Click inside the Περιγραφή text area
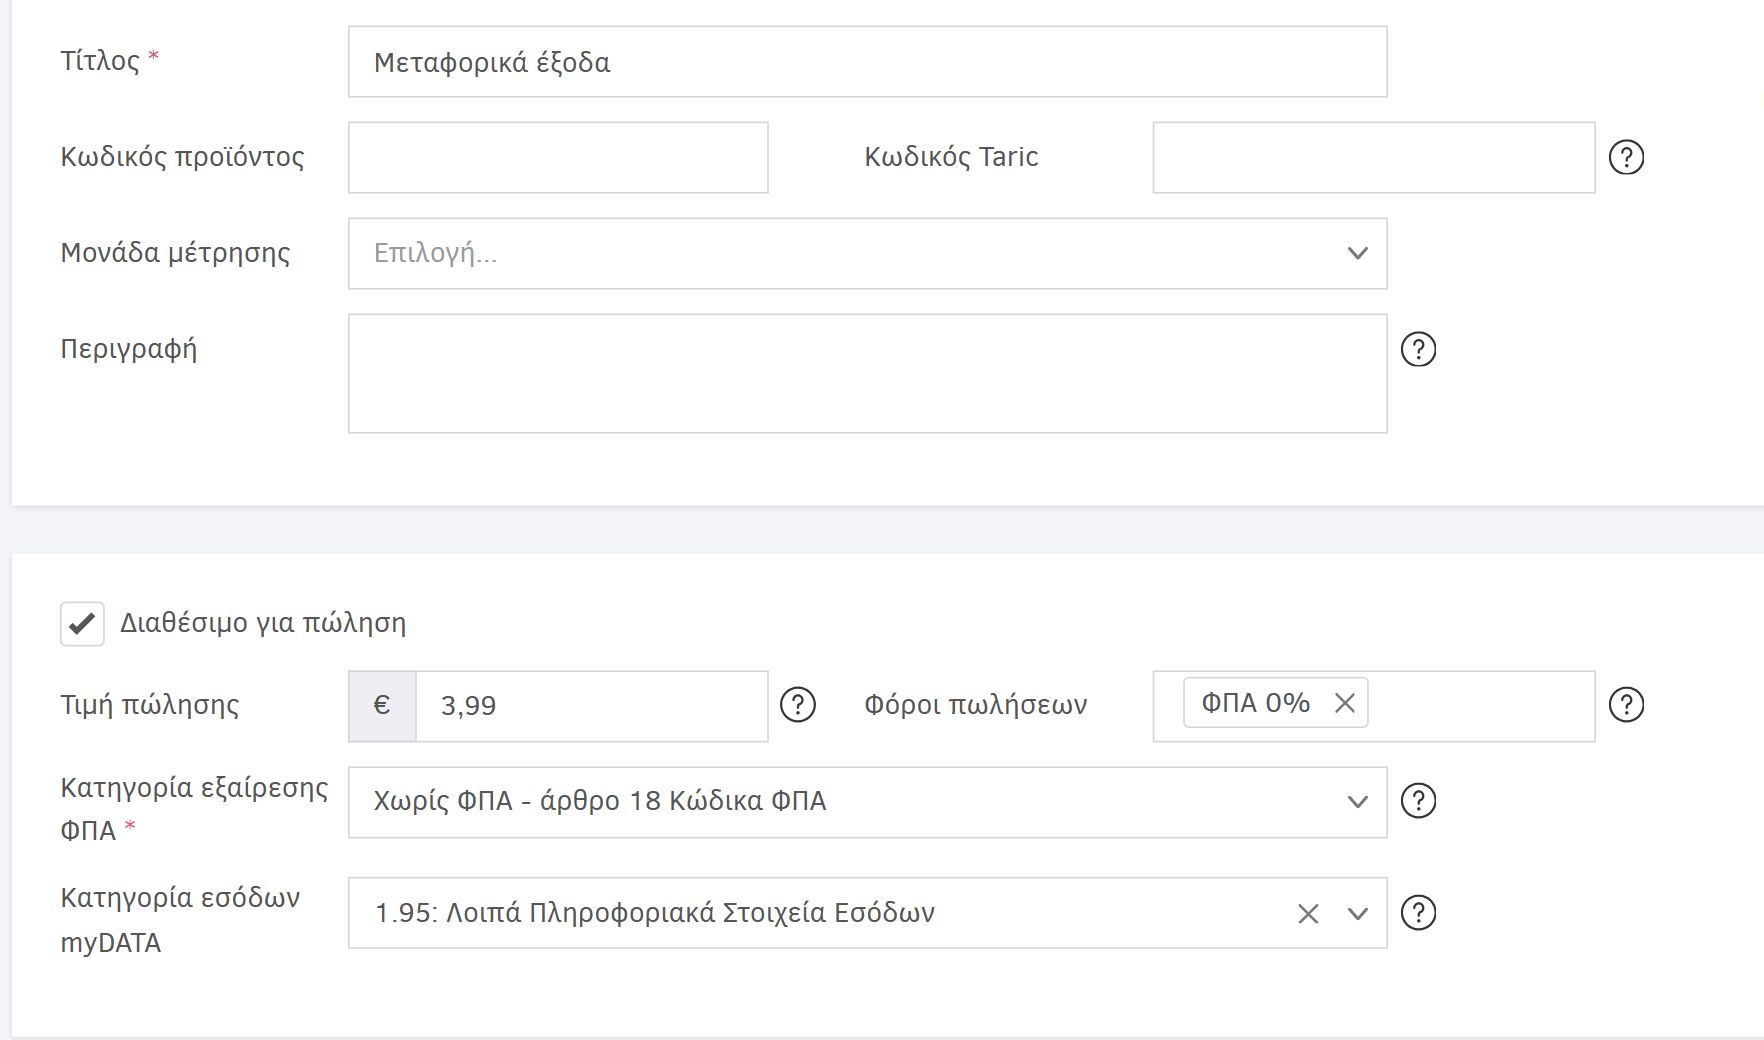This screenshot has height=1040, width=1764. (866, 374)
